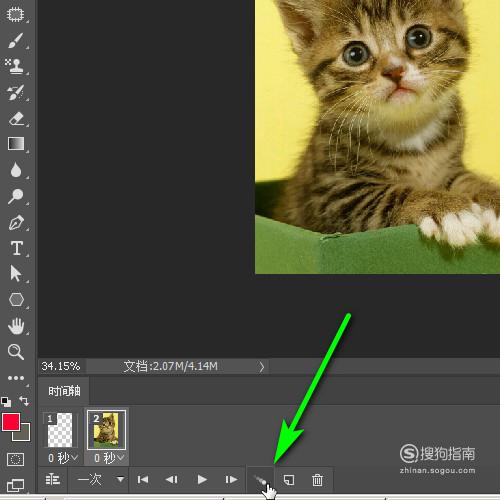Select the Brush tool

pyautogui.click(x=15, y=41)
